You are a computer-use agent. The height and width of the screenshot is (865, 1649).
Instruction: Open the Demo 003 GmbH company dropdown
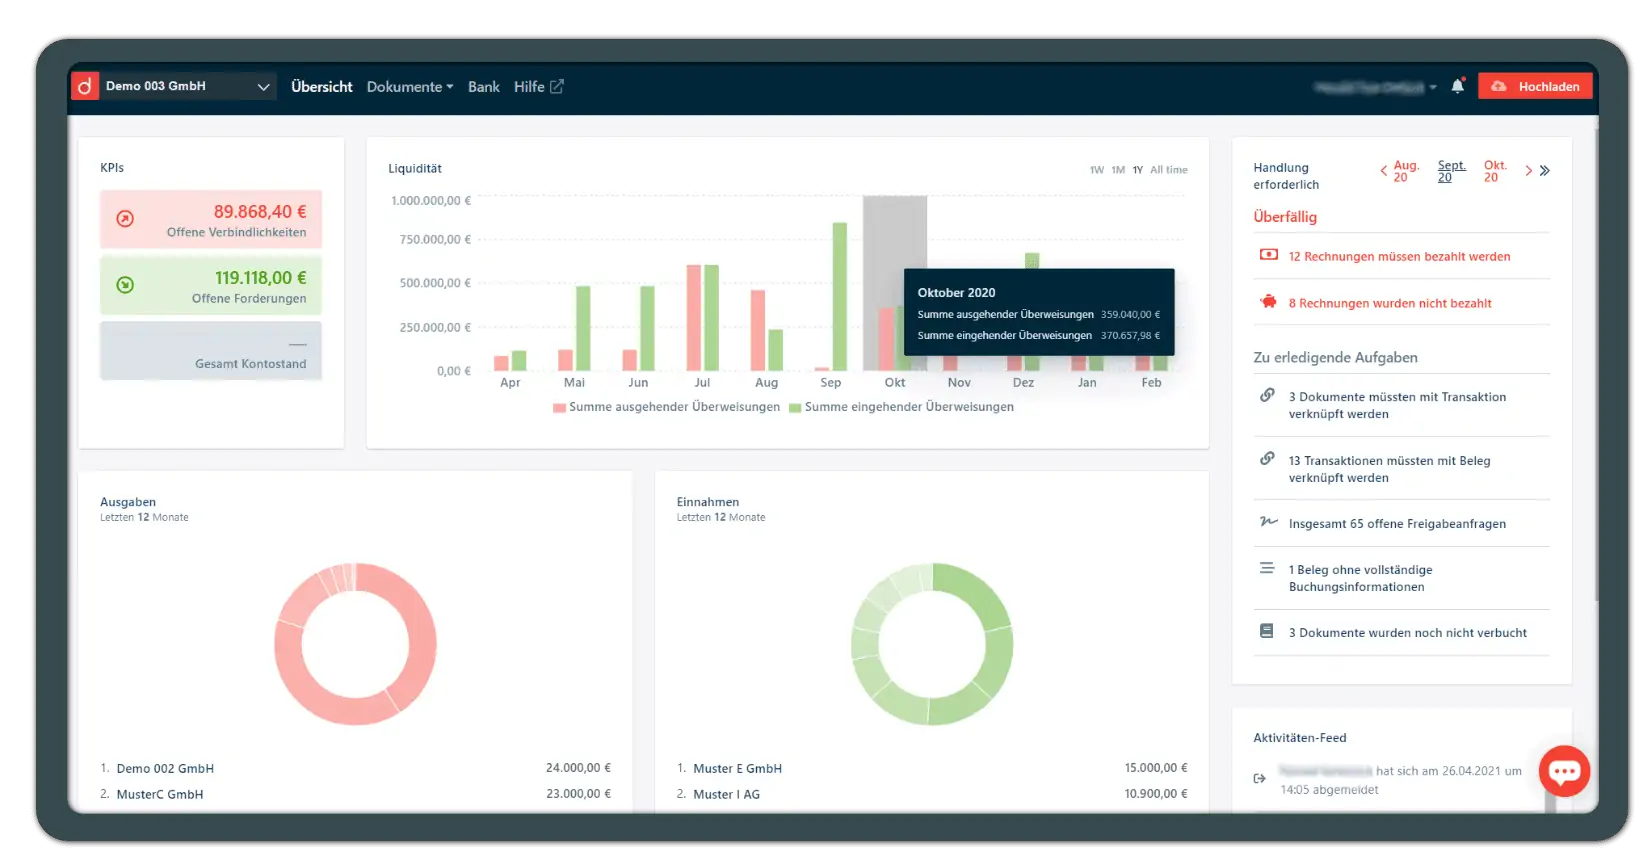[x=187, y=87]
